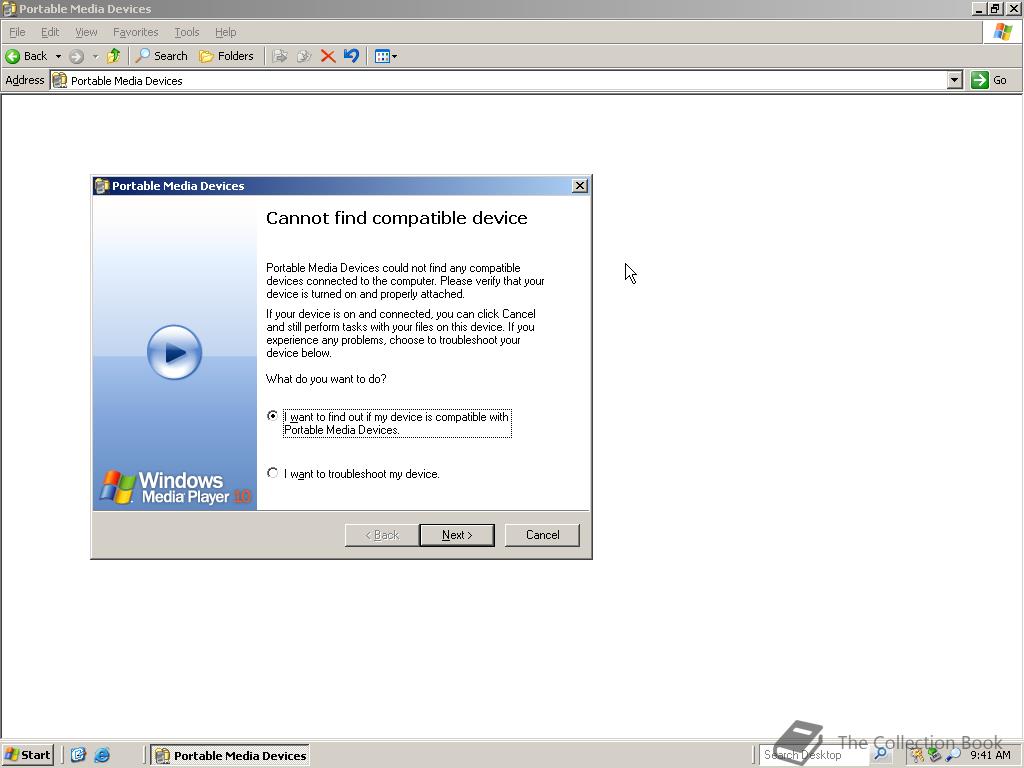Open the Edit menu
Viewport: 1024px width, 768px height.
pyautogui.click(x=50, y=32)
